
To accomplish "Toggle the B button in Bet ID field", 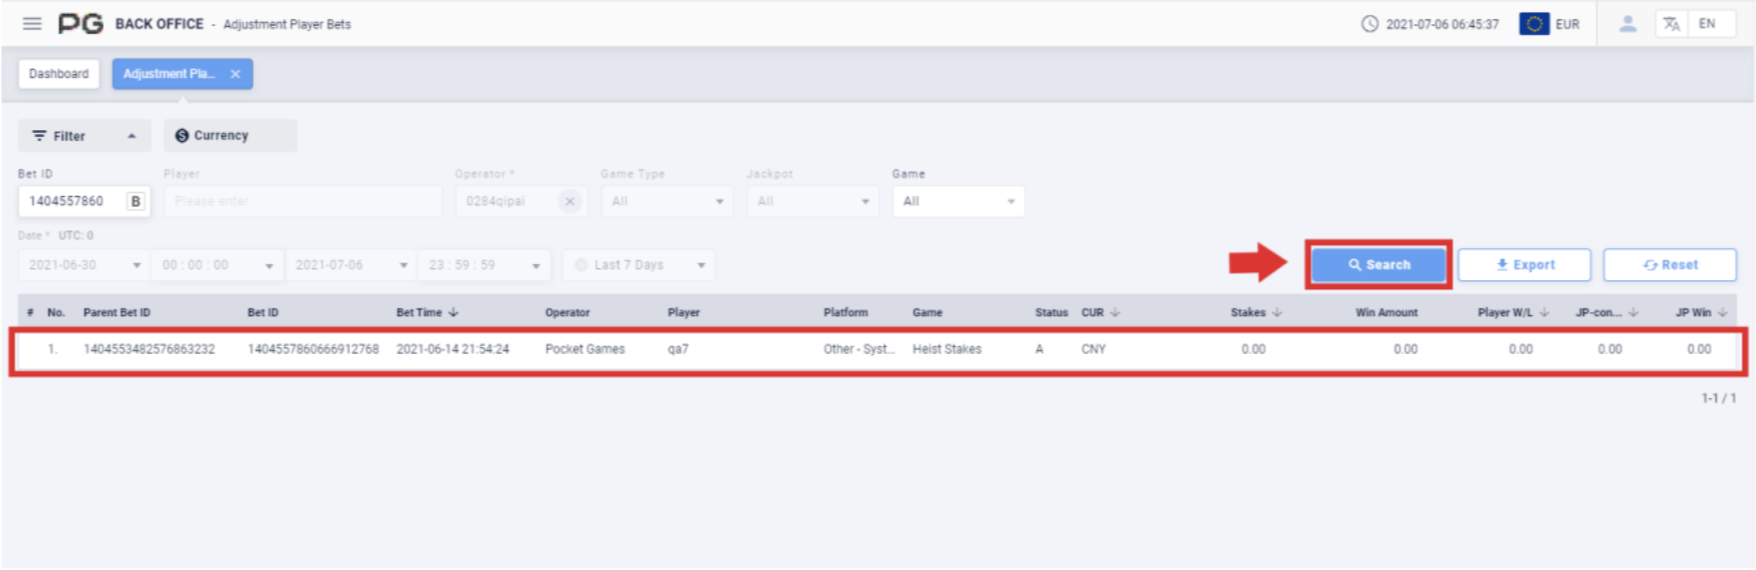I will click(x=136, y=201).
